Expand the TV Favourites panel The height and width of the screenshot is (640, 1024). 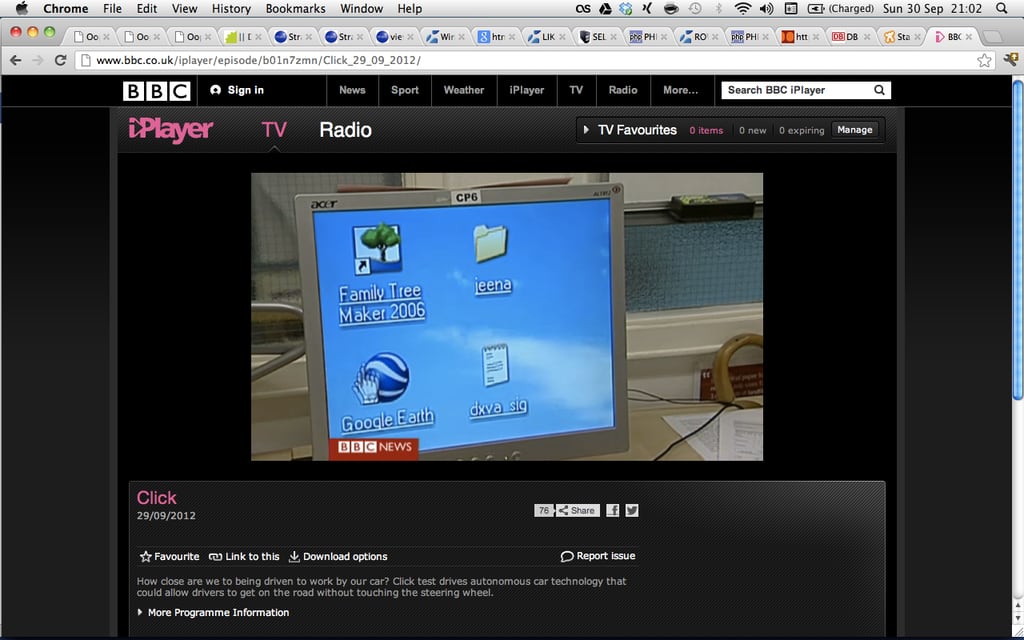[x=630, y=130]
